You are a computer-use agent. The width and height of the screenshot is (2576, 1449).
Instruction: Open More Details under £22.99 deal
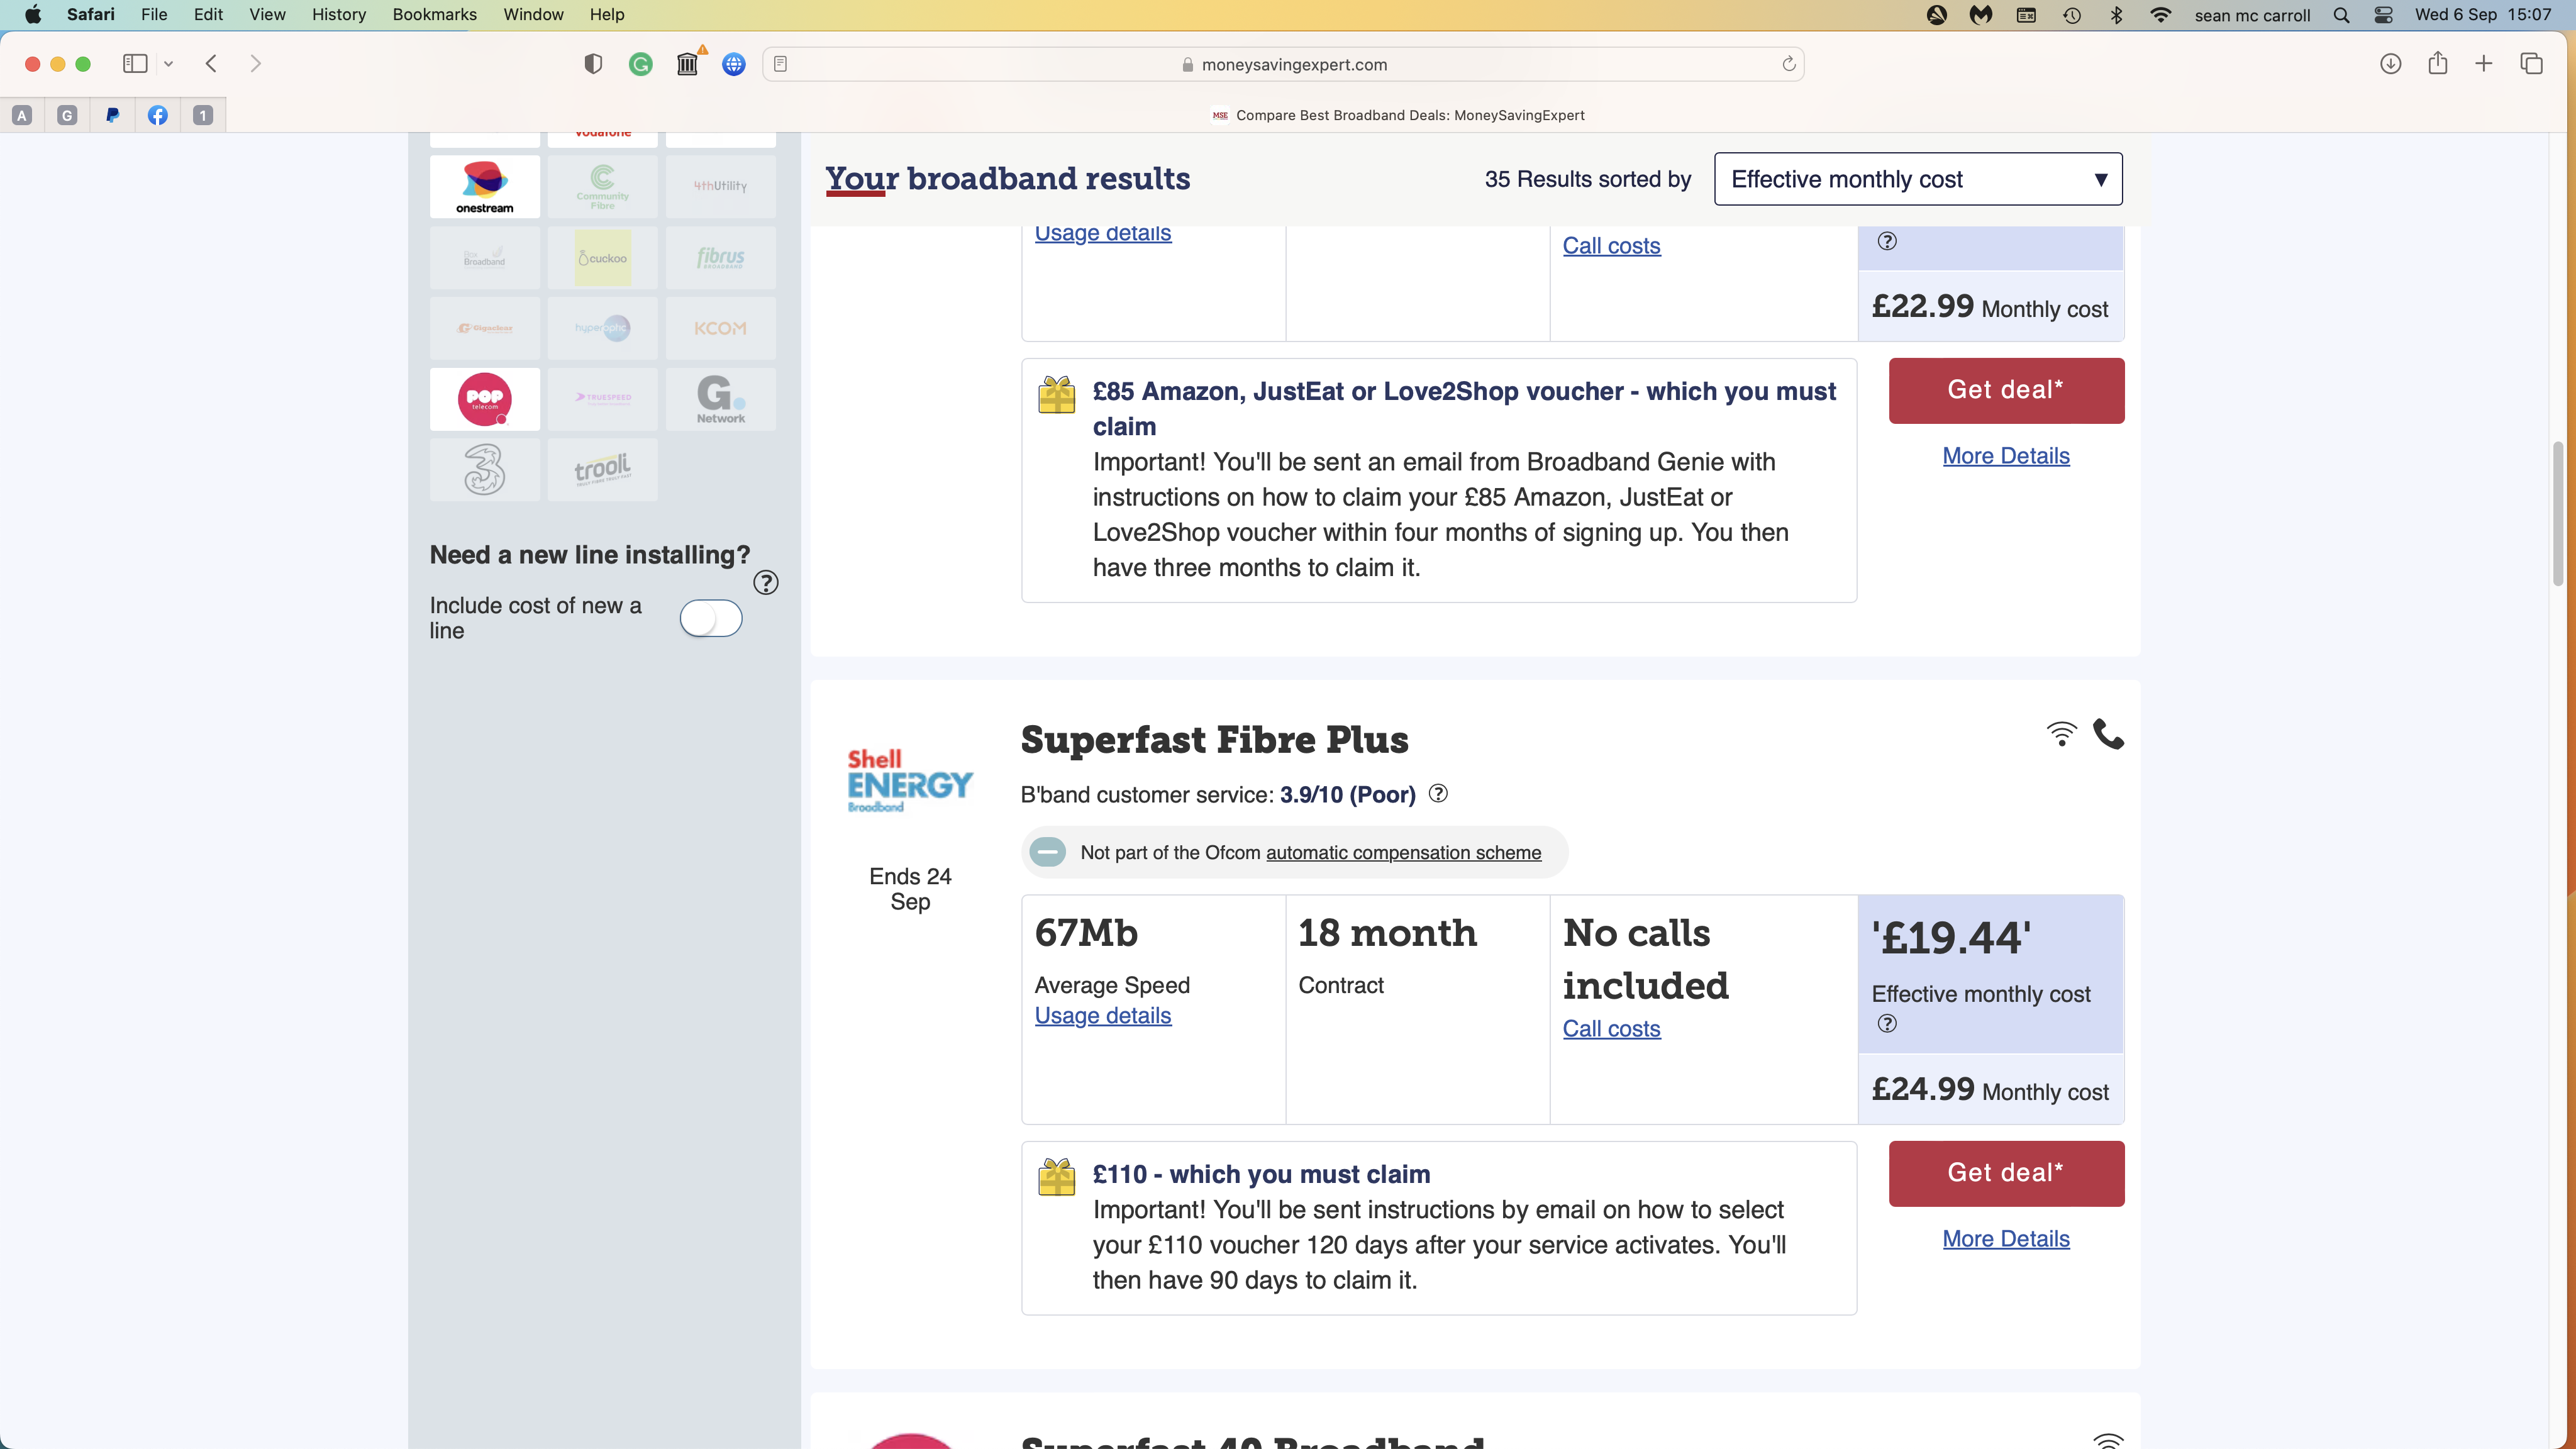coord(2006,456)
